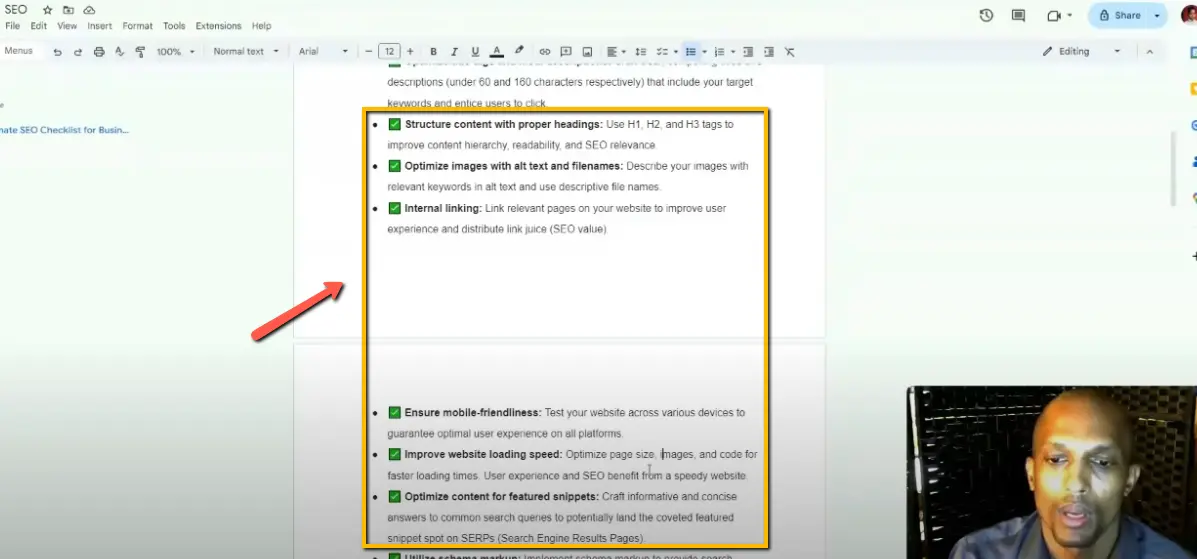This screenshot has height=559, width=1197.
Task: Open the View menu
Action: (x=67, y=26)
